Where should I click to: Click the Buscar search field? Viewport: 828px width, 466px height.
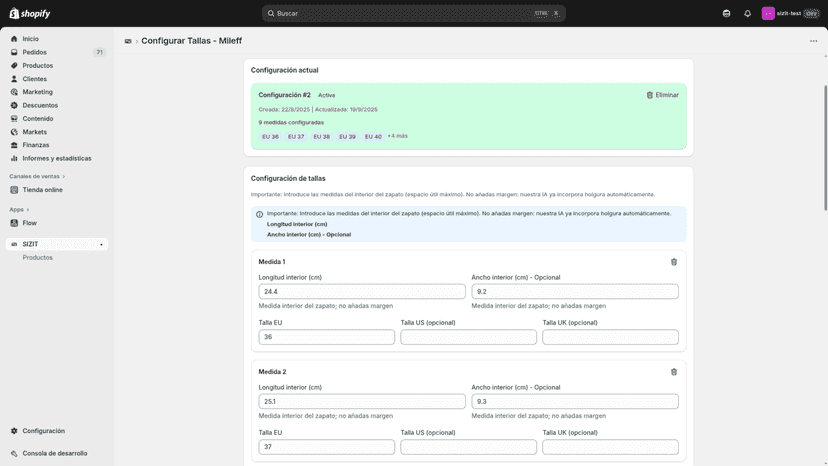point(413,14)
